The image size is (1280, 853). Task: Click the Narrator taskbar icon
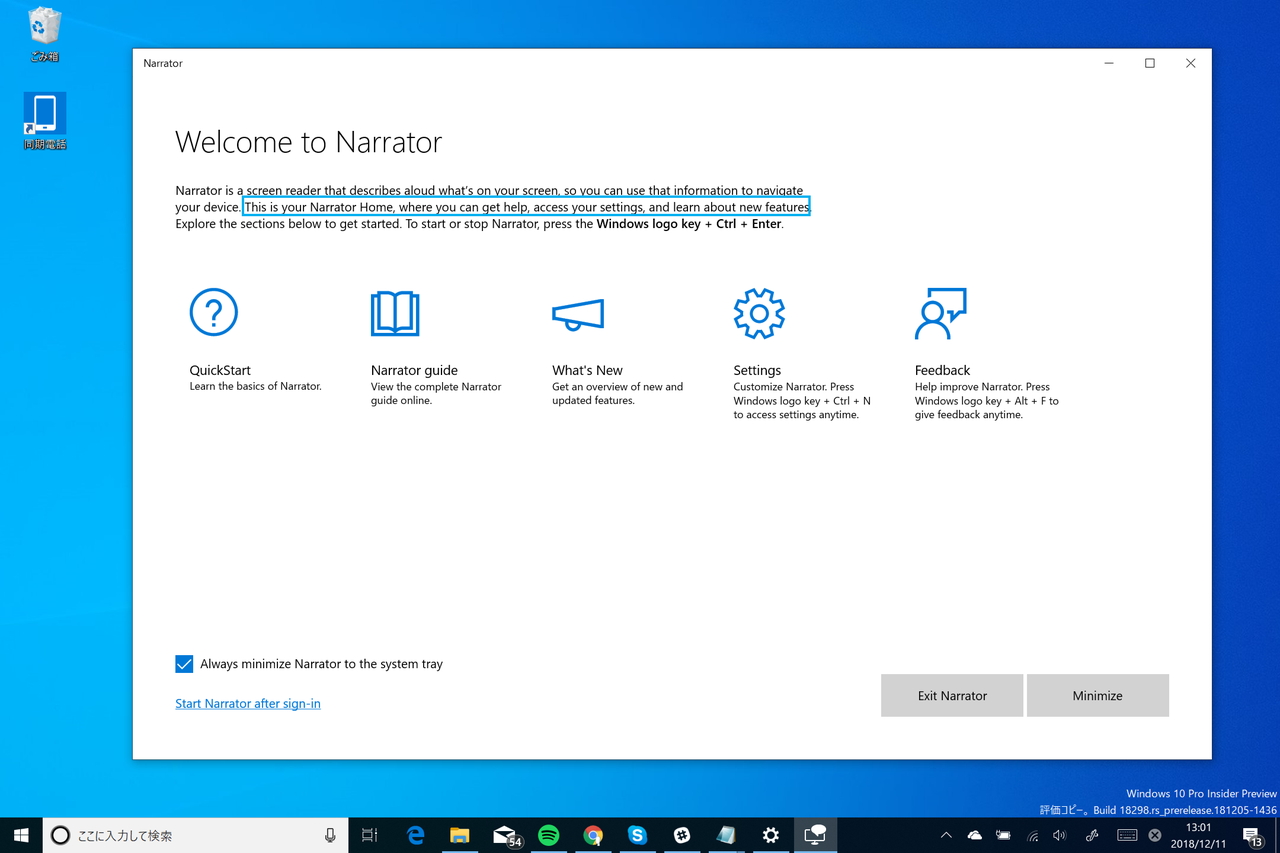tap(815, 836)
